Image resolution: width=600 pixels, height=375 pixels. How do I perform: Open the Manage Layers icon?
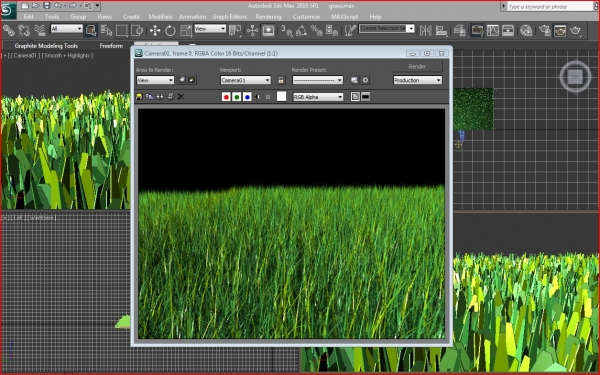tap(459, 30)
